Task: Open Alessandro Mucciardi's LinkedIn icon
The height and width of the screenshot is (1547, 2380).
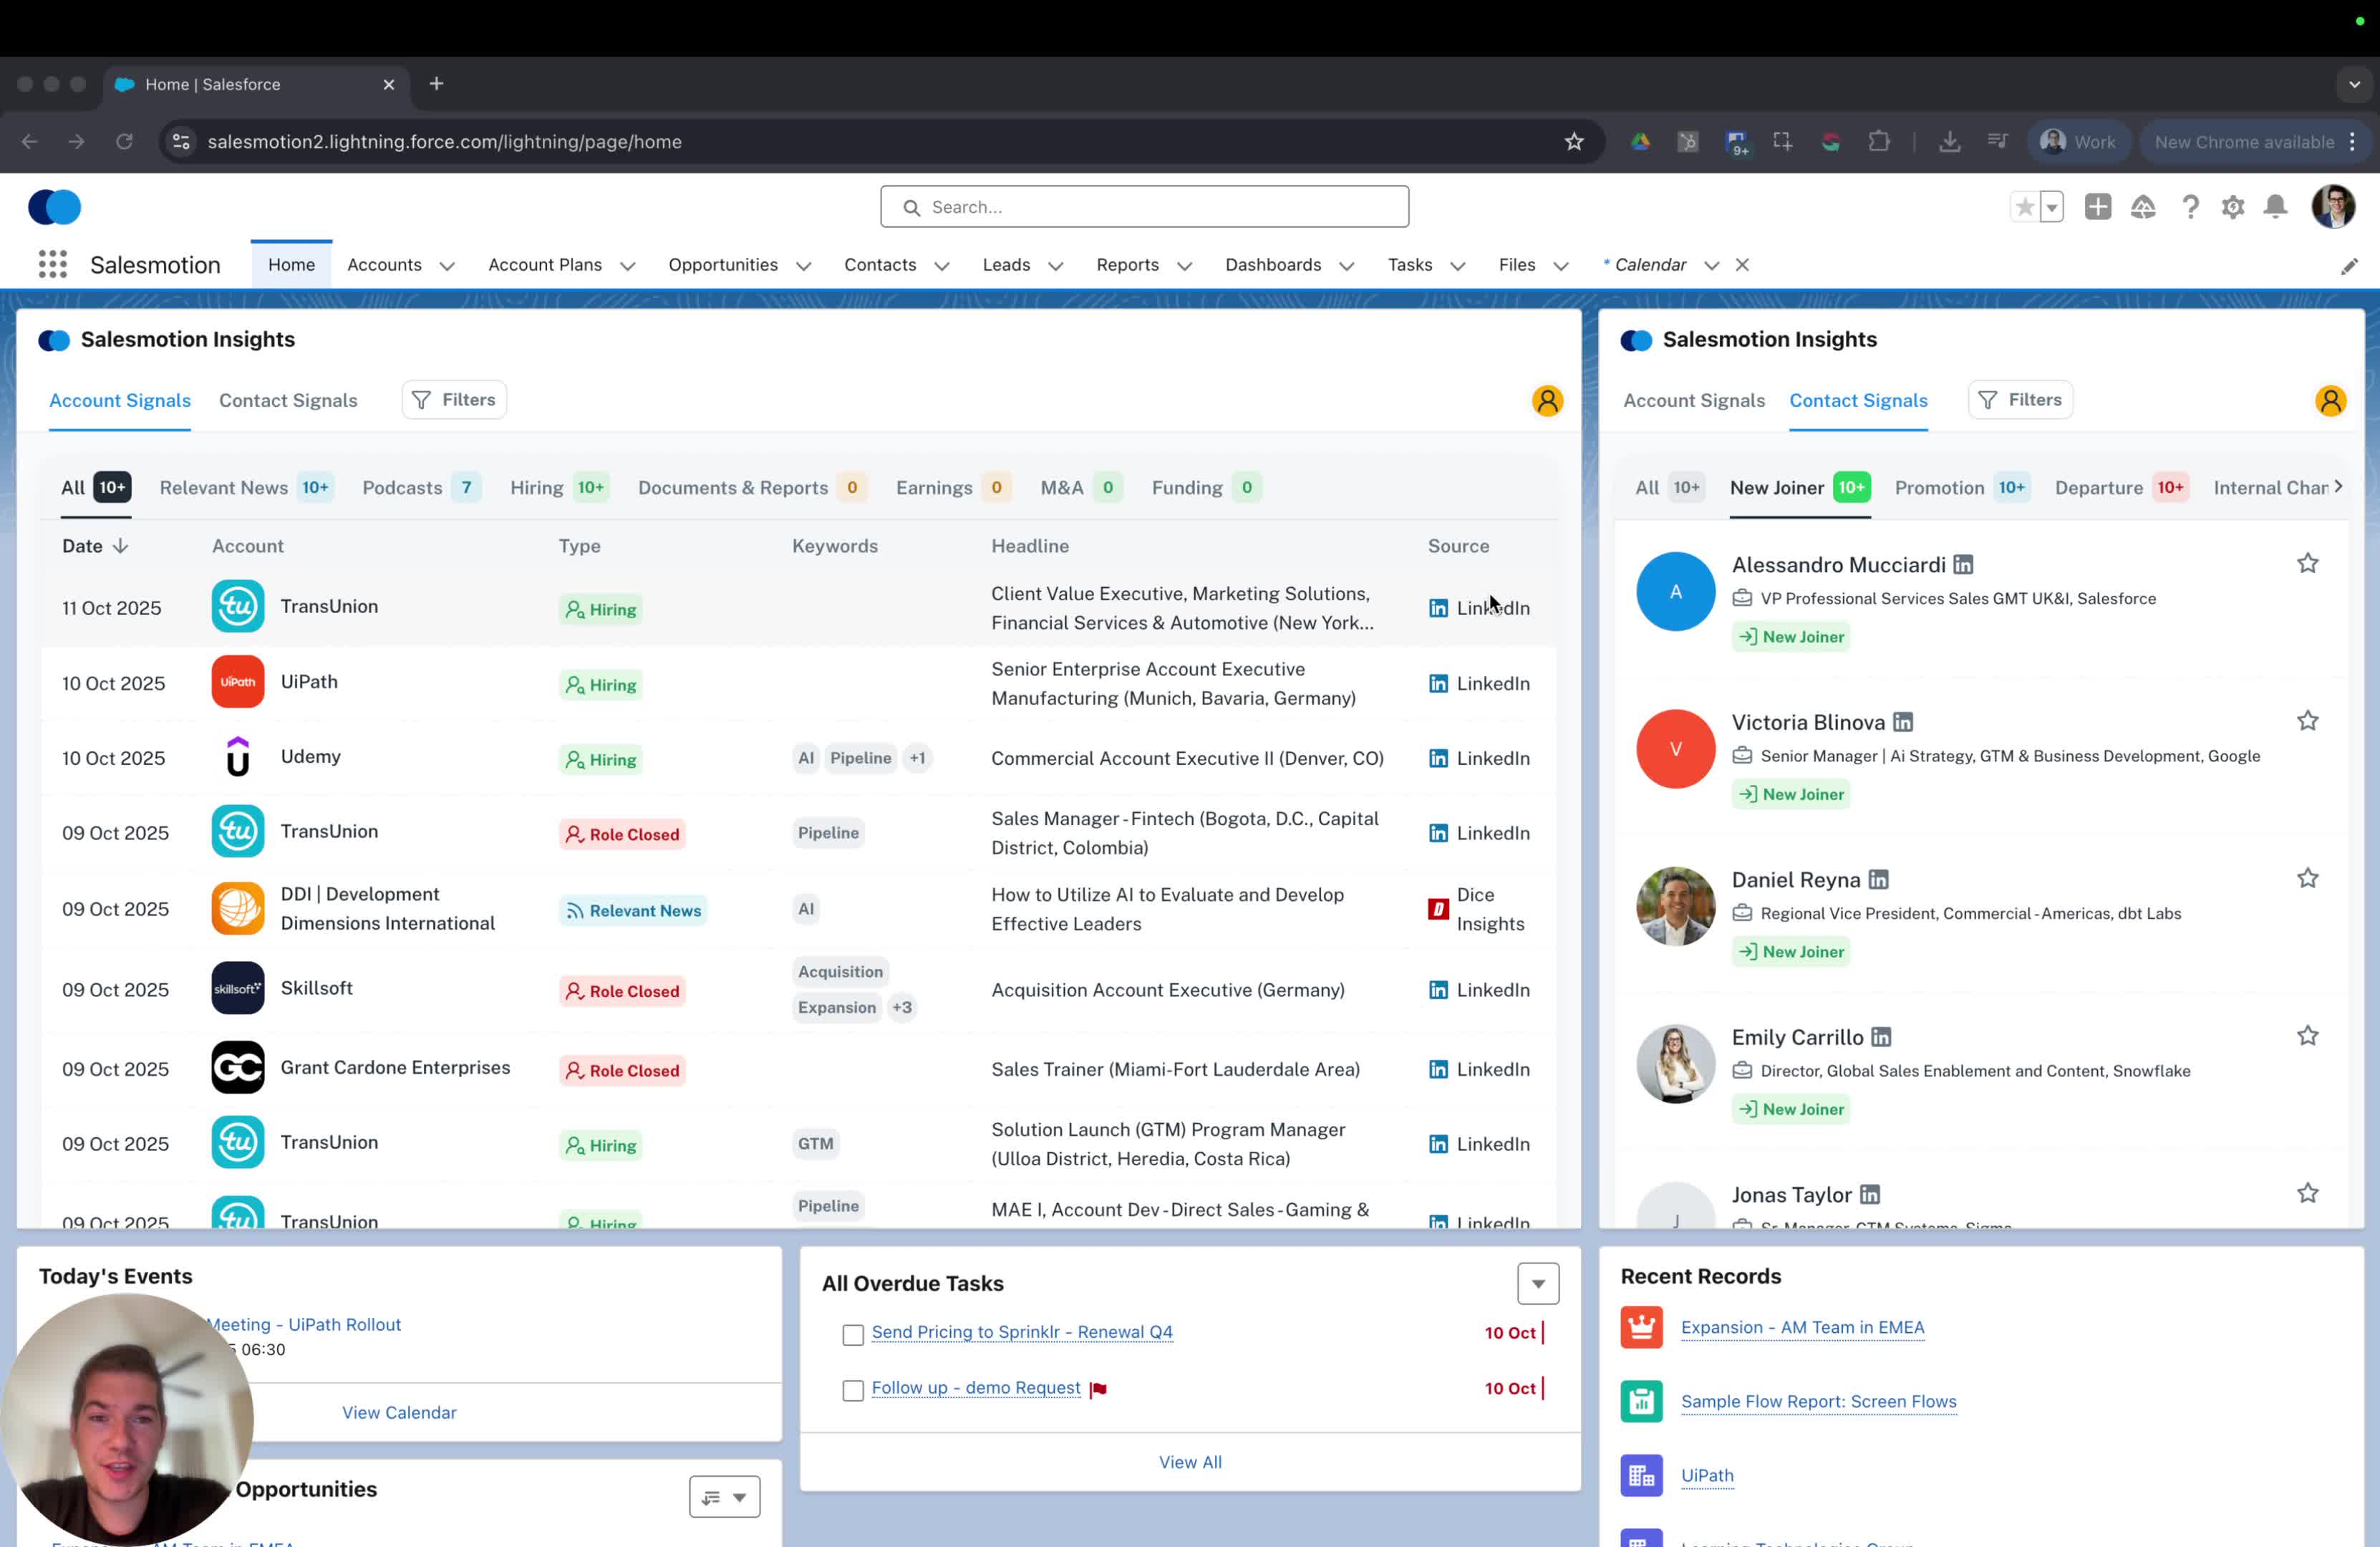Action: point(1963,565)
